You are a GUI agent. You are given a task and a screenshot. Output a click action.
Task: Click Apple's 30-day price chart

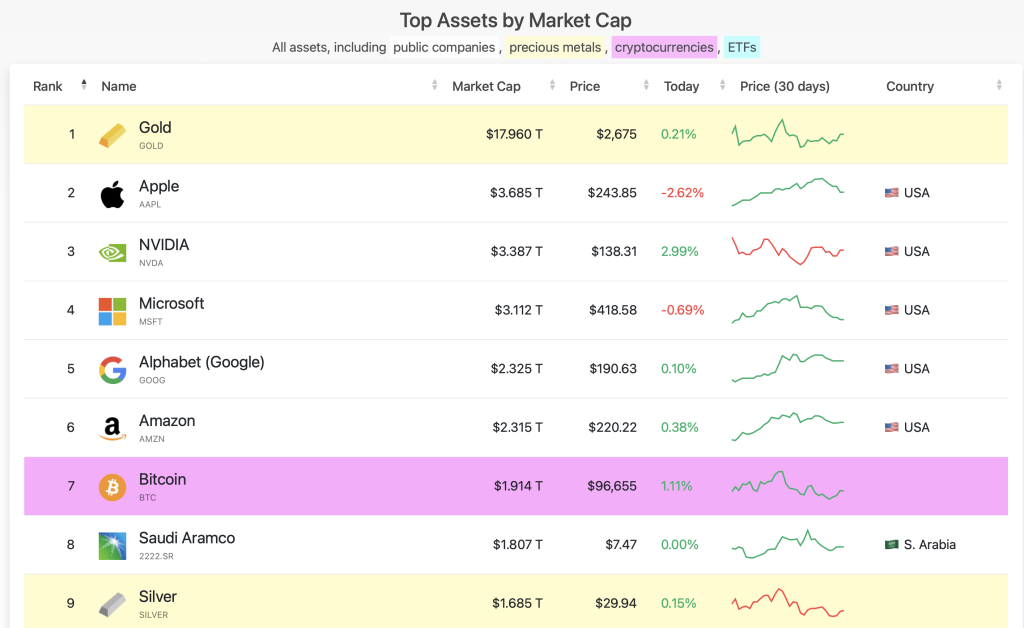pyautogui.click(x=788, y=192)
